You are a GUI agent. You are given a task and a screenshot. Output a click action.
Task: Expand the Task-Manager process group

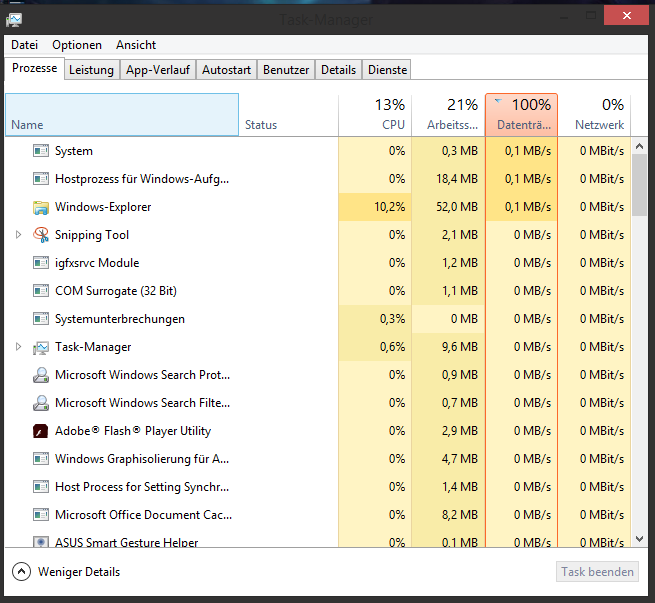pyautogui.click(x=18, y=347)
